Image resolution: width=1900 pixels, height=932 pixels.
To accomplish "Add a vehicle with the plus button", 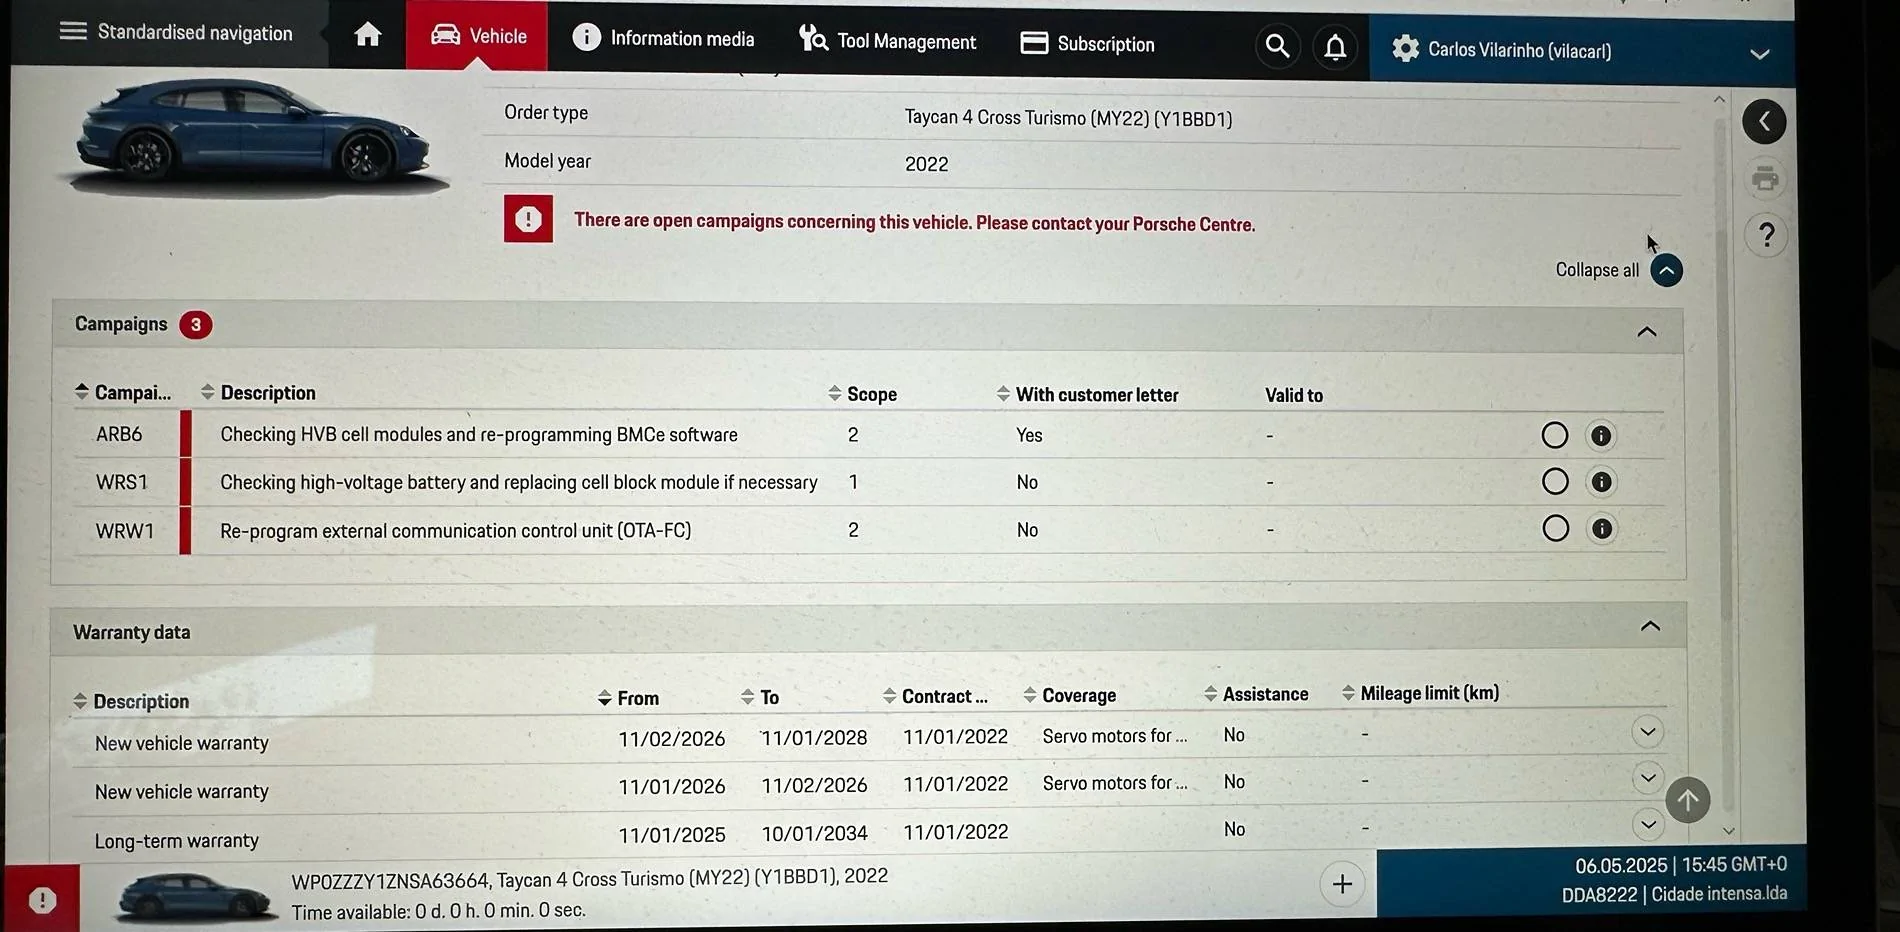I will click(x=1342, y=884).
